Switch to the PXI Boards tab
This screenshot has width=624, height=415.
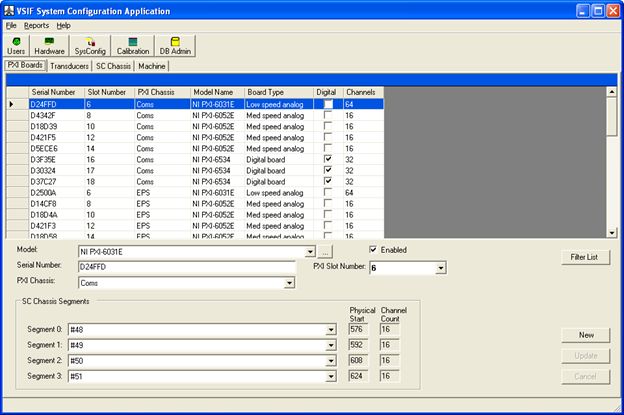point(25,65)
